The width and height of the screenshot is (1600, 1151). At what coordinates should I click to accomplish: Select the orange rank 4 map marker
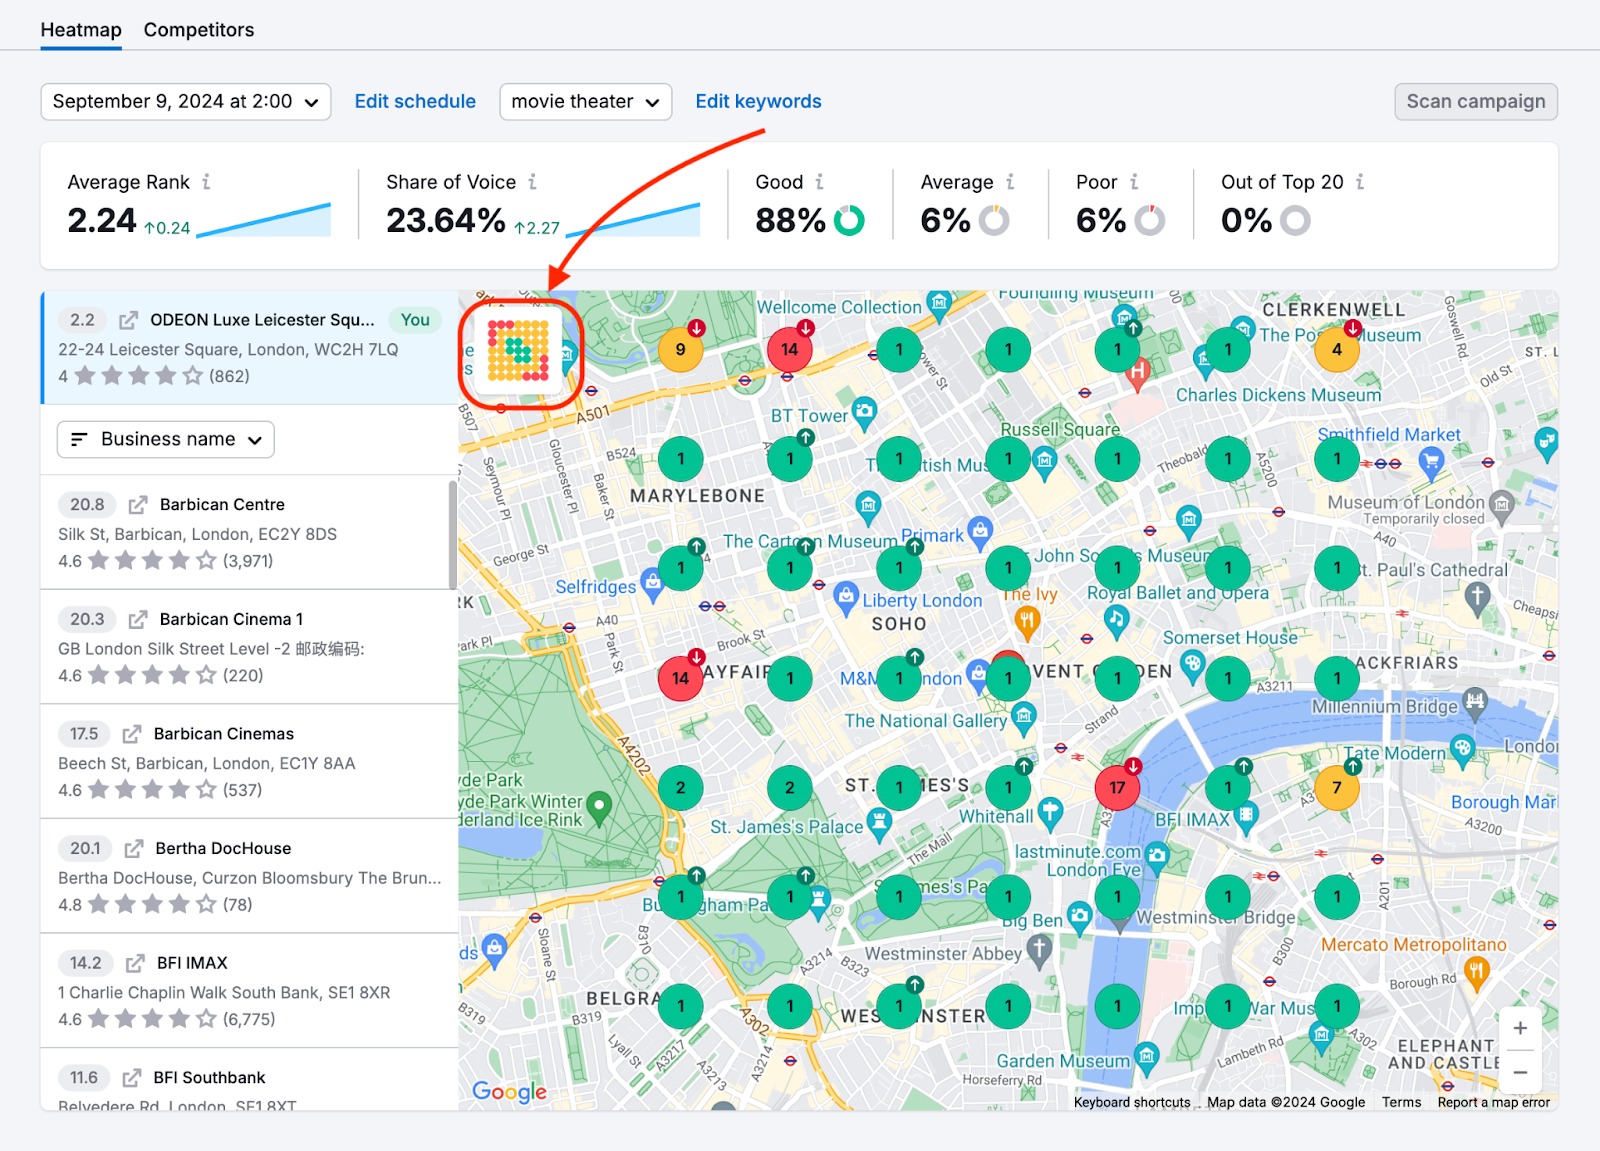pyautogui.click(x=1337, y=350)
